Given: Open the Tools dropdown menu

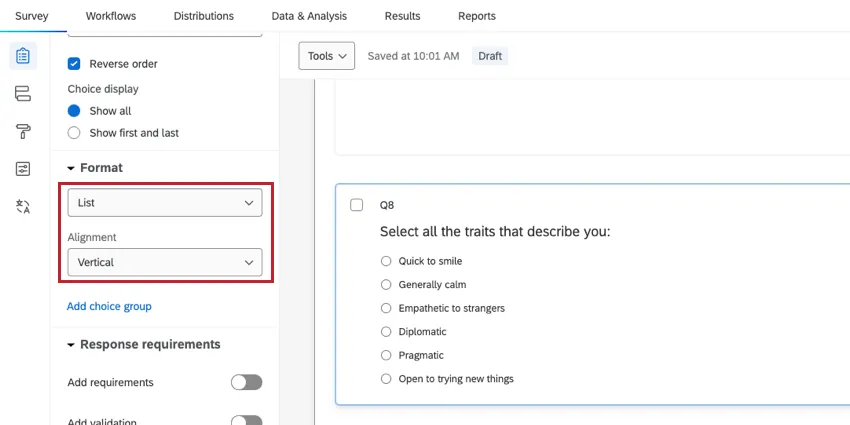Looking at the screenshot, I should (x=327, y=56).
